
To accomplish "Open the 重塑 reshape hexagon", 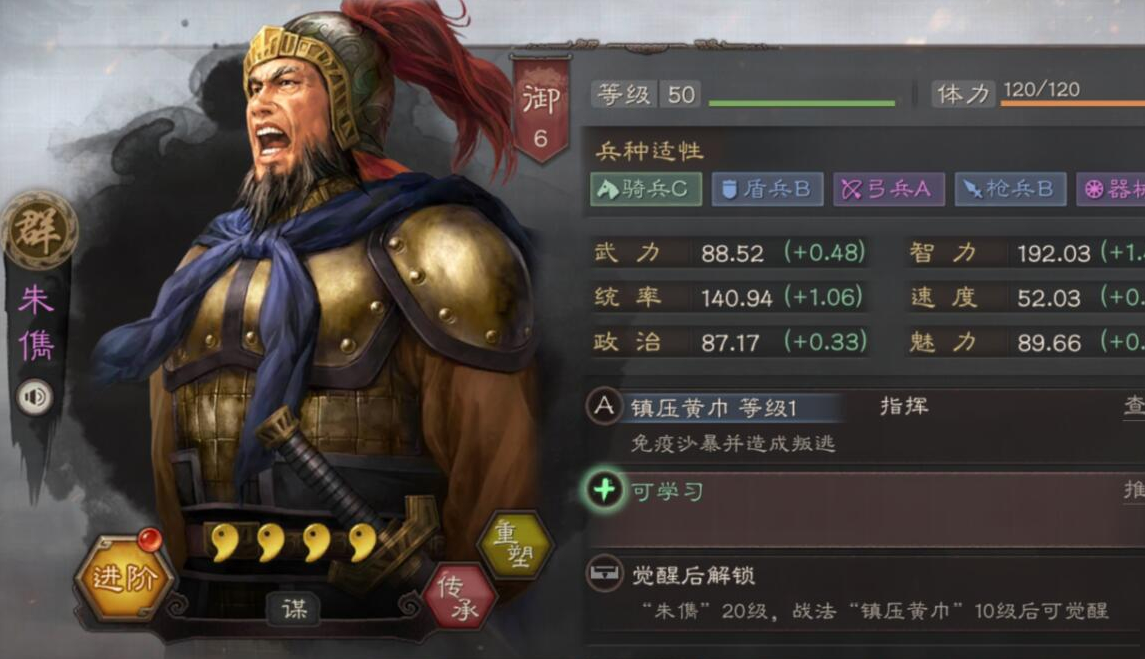I will pyautogui.click(x=516, y=544).
